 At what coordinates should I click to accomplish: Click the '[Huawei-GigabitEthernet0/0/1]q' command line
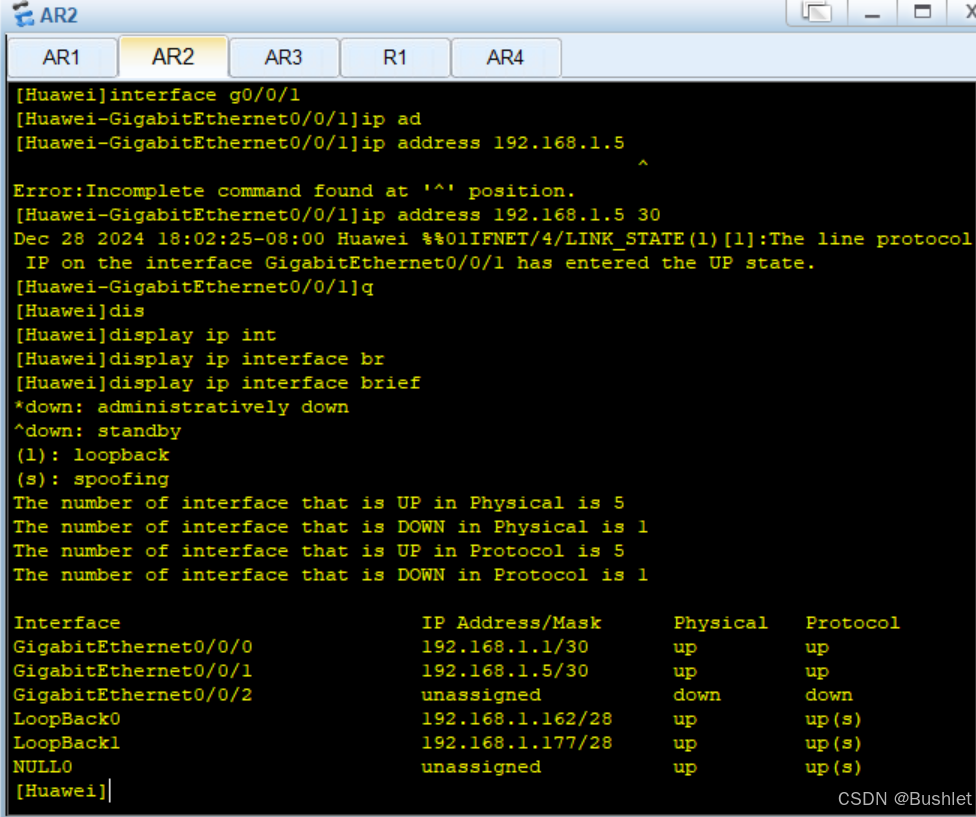click(194, 287)
